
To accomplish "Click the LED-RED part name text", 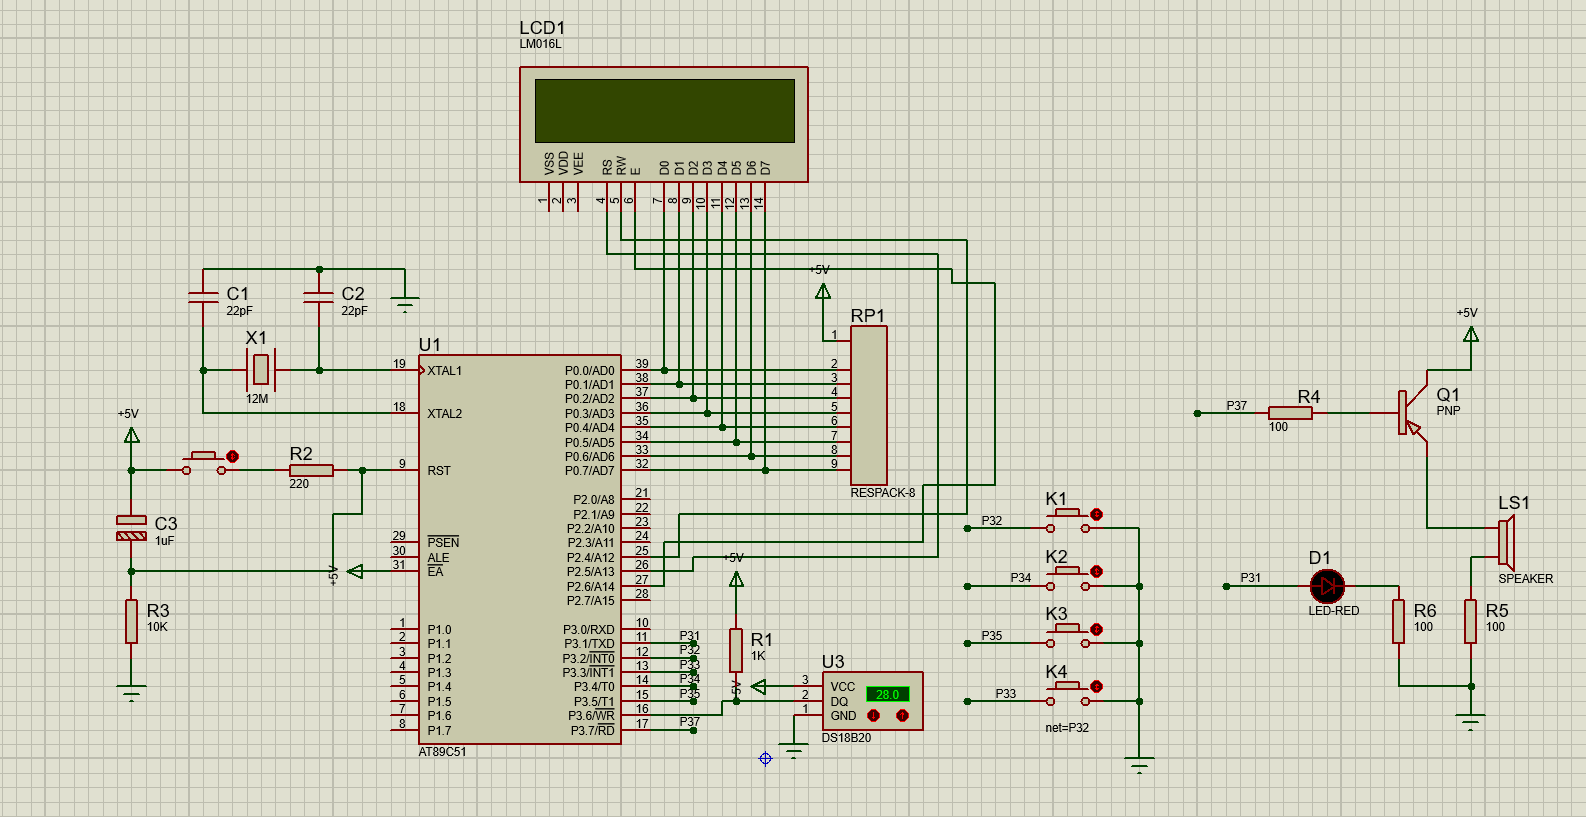I will (1334, 611).
